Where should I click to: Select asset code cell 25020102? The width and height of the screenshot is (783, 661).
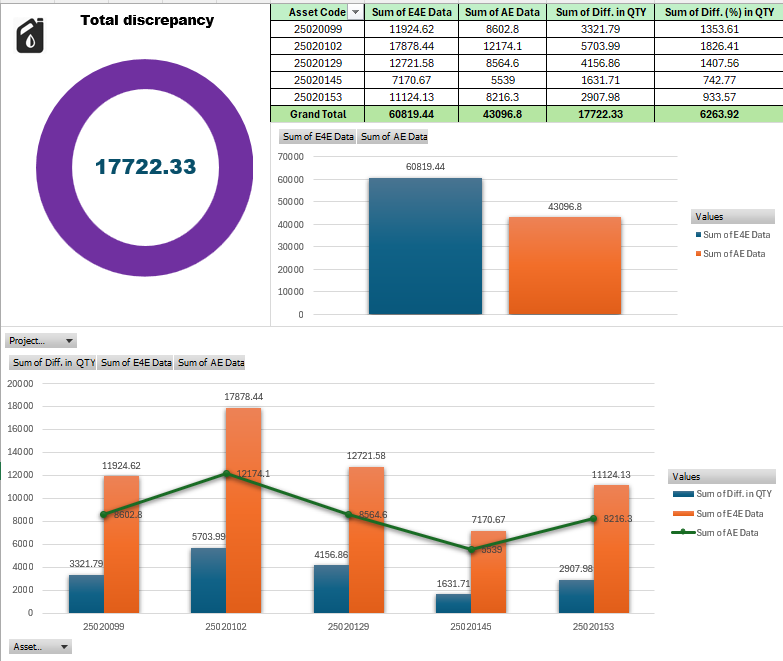[318, 46]
